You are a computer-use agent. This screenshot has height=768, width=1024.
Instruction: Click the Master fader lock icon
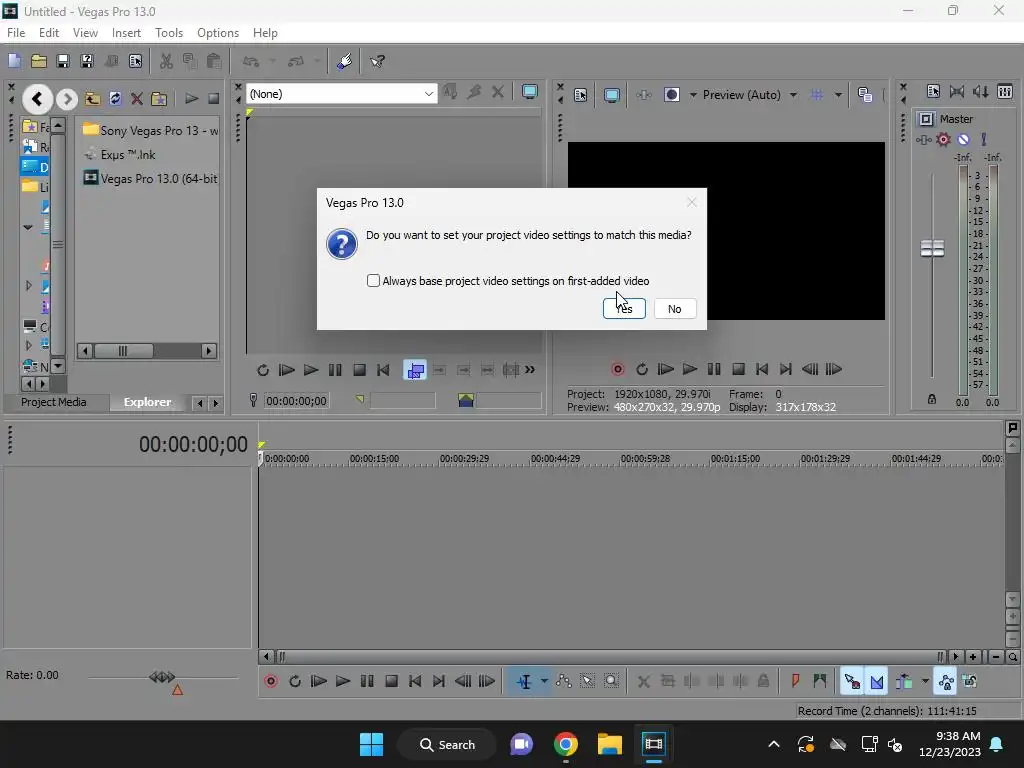tap(932, 399)
